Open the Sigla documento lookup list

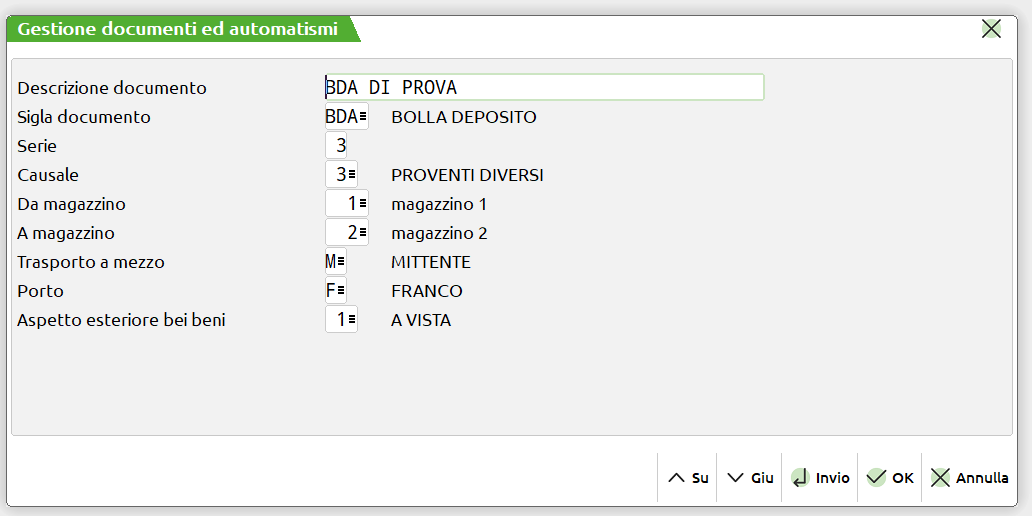pyautogui.click(x=362, y=117)
